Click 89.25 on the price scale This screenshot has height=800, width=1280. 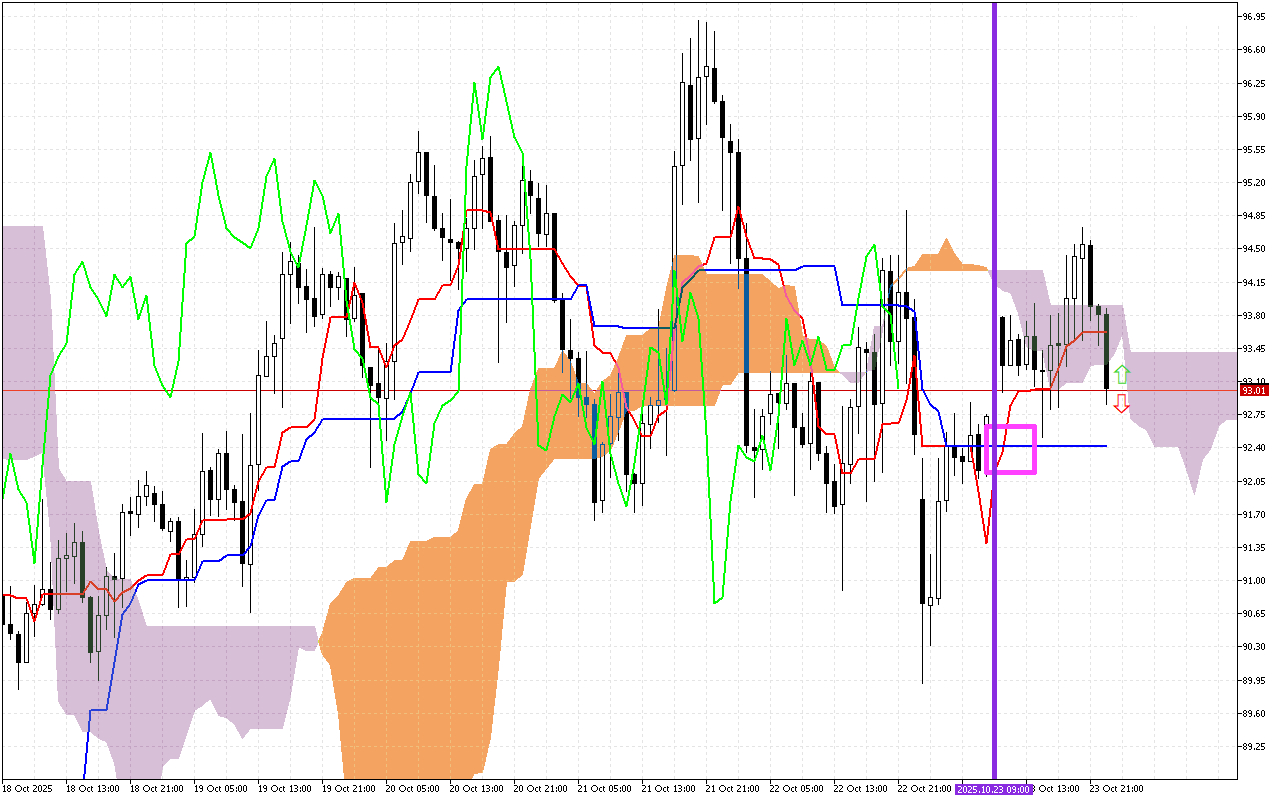pos(1254,746)
